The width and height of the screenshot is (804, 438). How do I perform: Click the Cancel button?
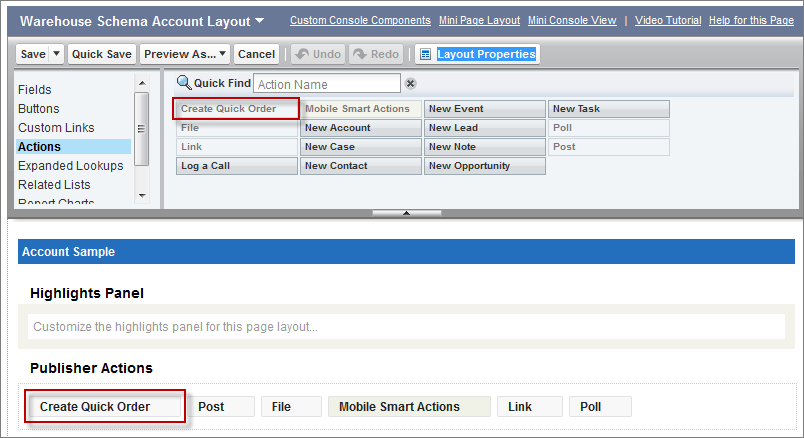coord(256,54)
